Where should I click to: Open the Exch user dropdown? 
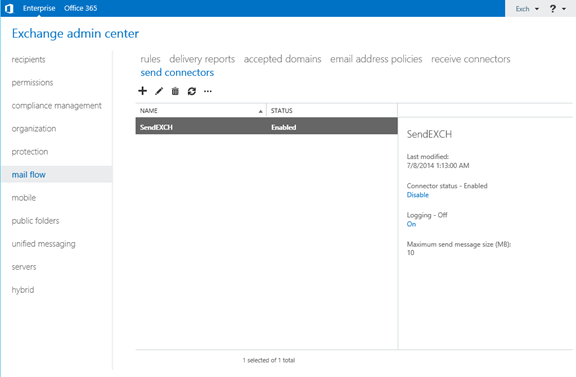pos(527,9)
